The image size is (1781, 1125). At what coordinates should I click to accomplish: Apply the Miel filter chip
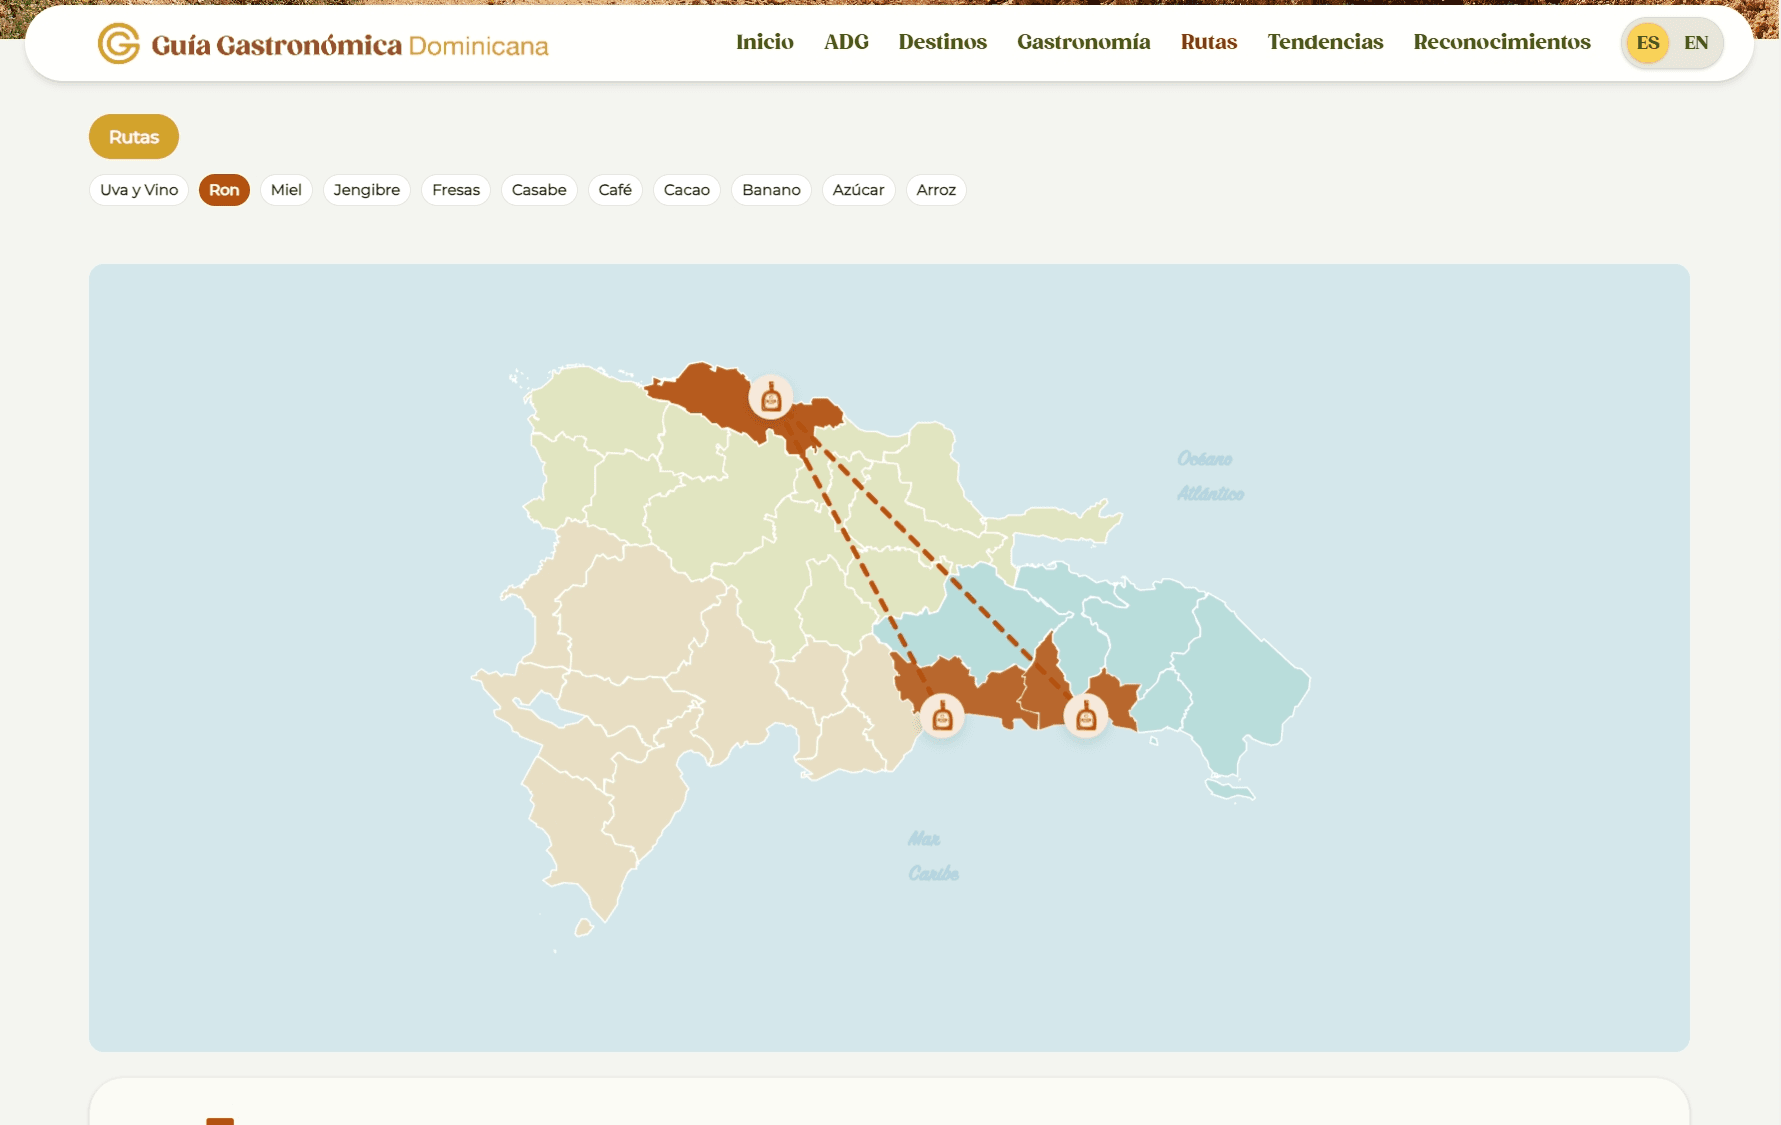click(286, 189)
